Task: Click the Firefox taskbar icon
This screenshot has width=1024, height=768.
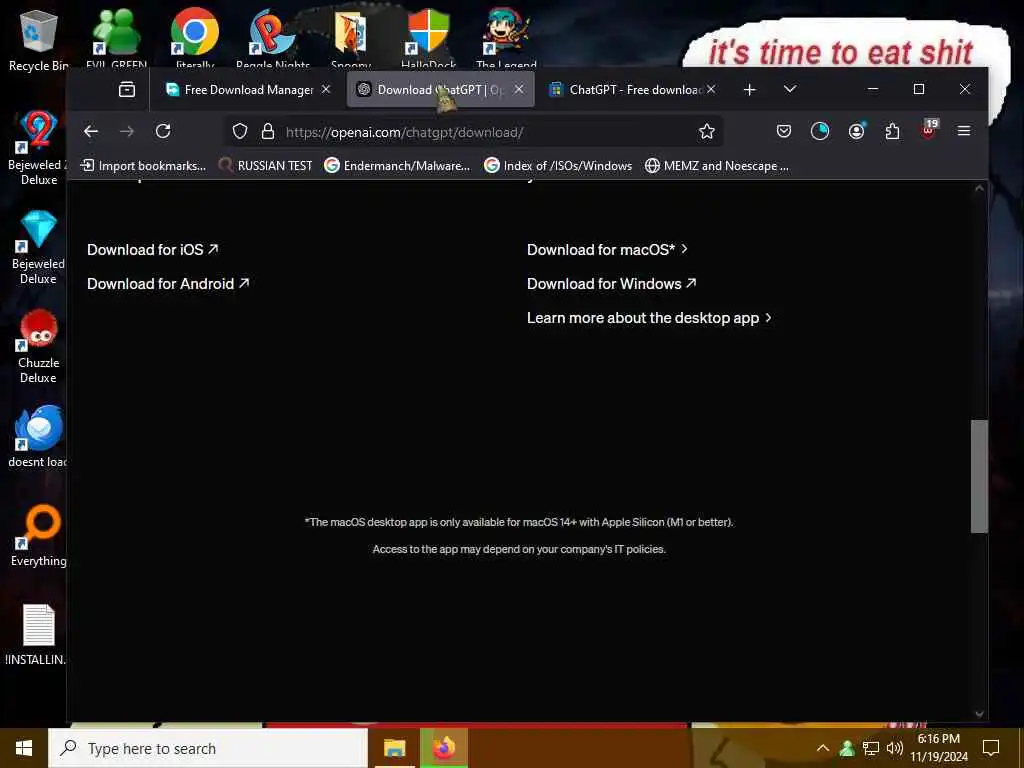Action: [x=444, y=748]
